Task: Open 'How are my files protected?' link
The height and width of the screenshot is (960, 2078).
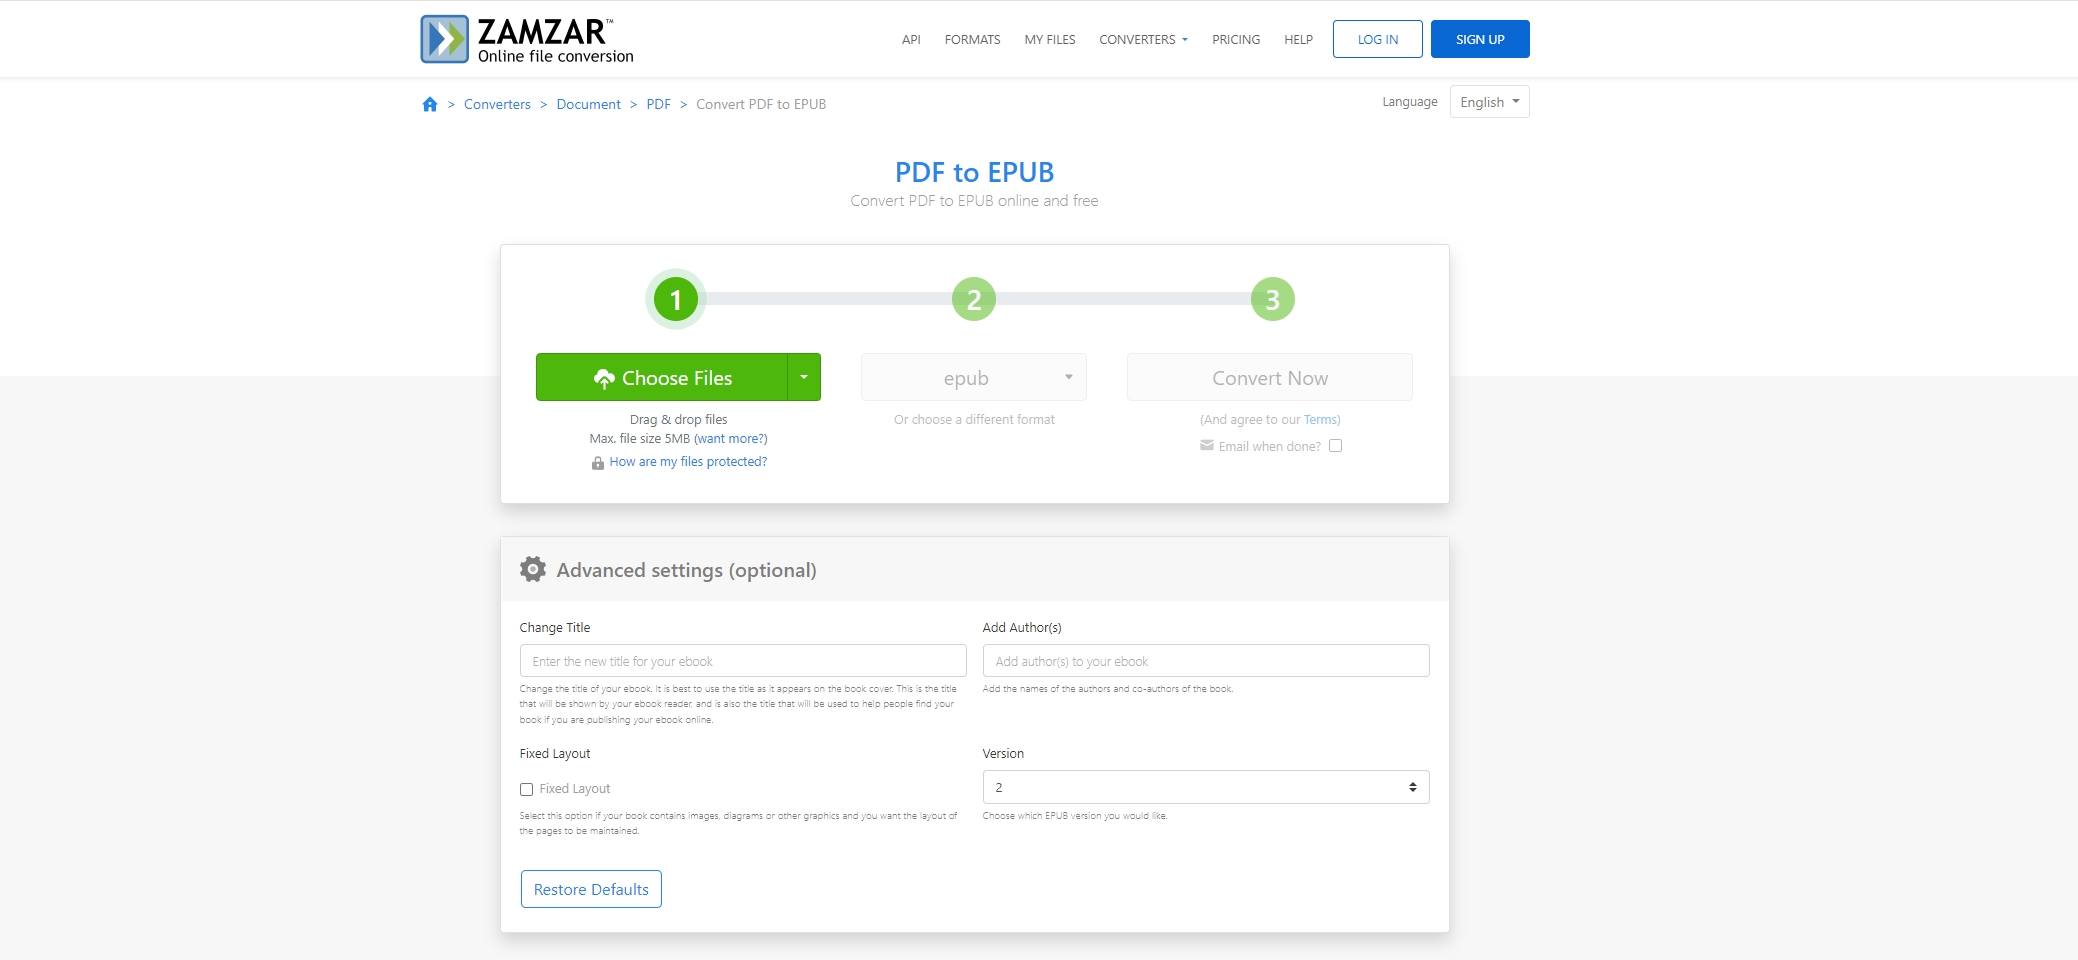Action: coord(688,462)
